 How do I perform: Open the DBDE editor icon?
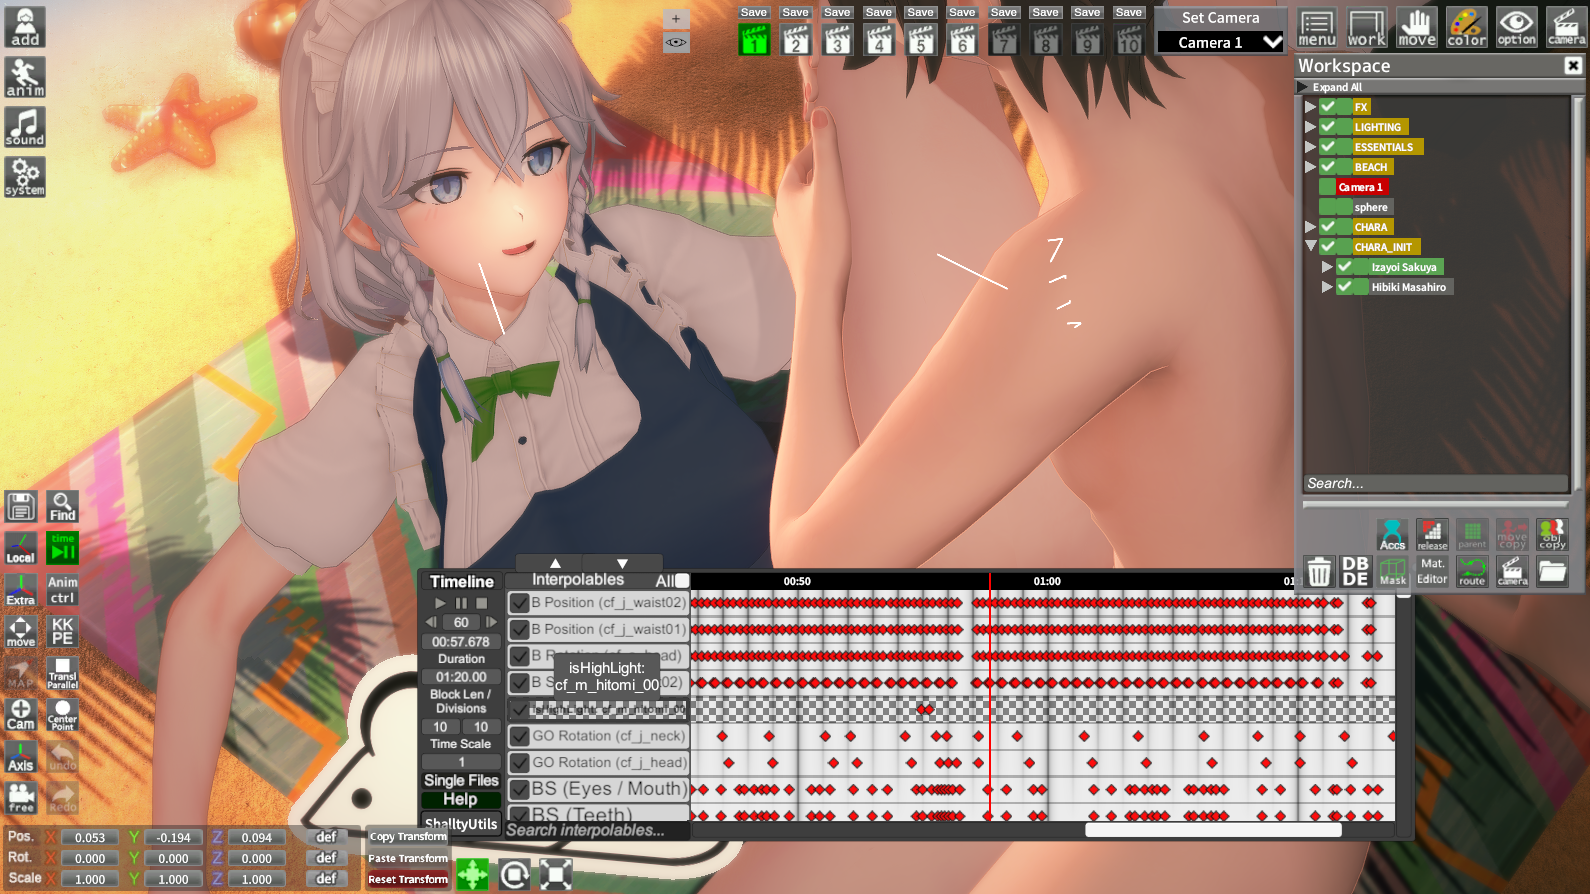coord(1355,572)
